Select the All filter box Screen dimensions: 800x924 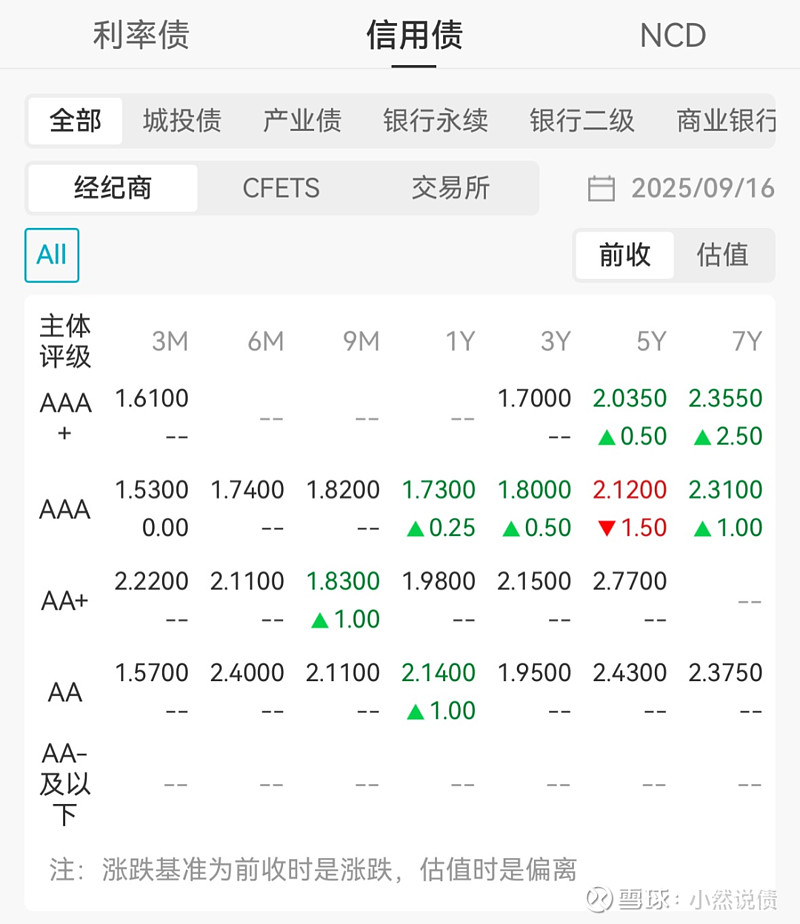51,255
